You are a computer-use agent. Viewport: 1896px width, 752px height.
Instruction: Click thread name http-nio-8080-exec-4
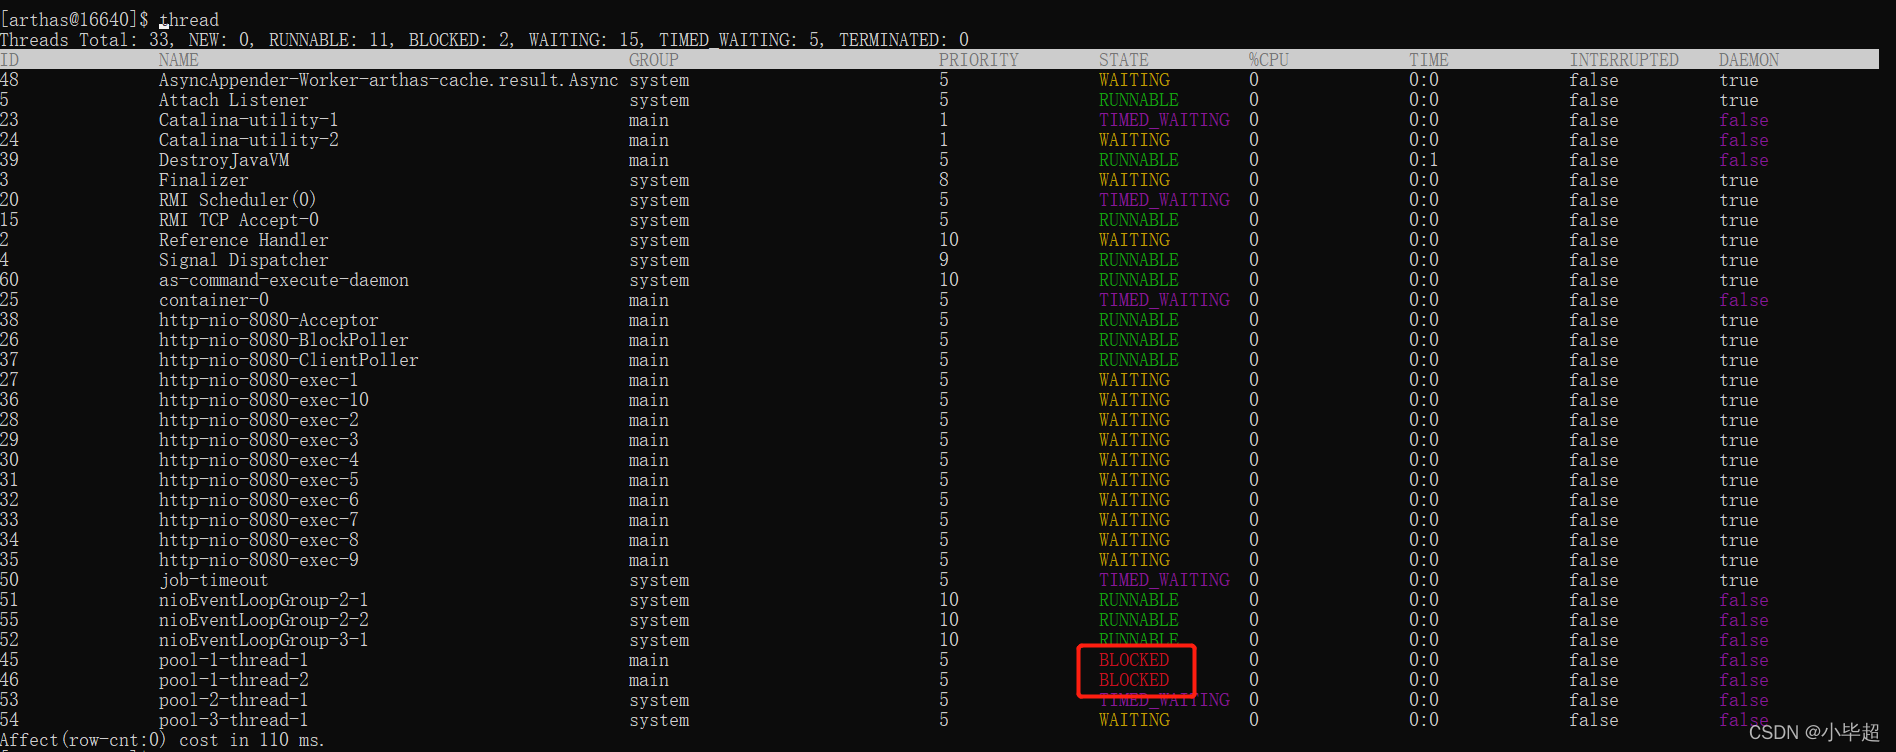[x=259, y=460]
